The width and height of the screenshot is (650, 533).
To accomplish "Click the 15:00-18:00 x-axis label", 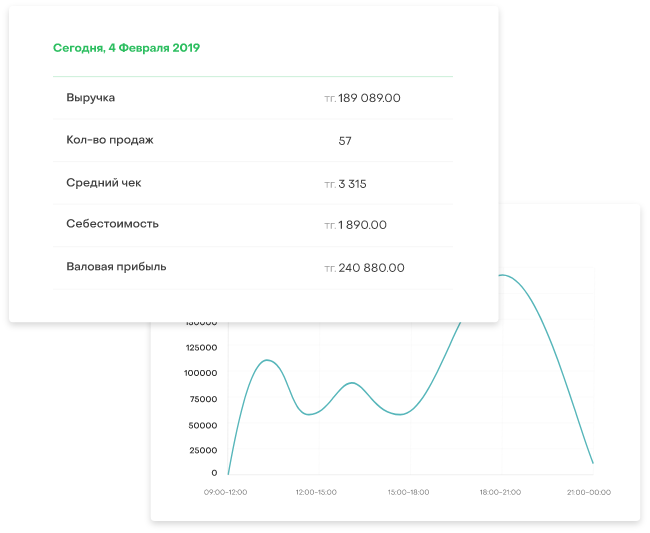I will [x=409, y=492].
